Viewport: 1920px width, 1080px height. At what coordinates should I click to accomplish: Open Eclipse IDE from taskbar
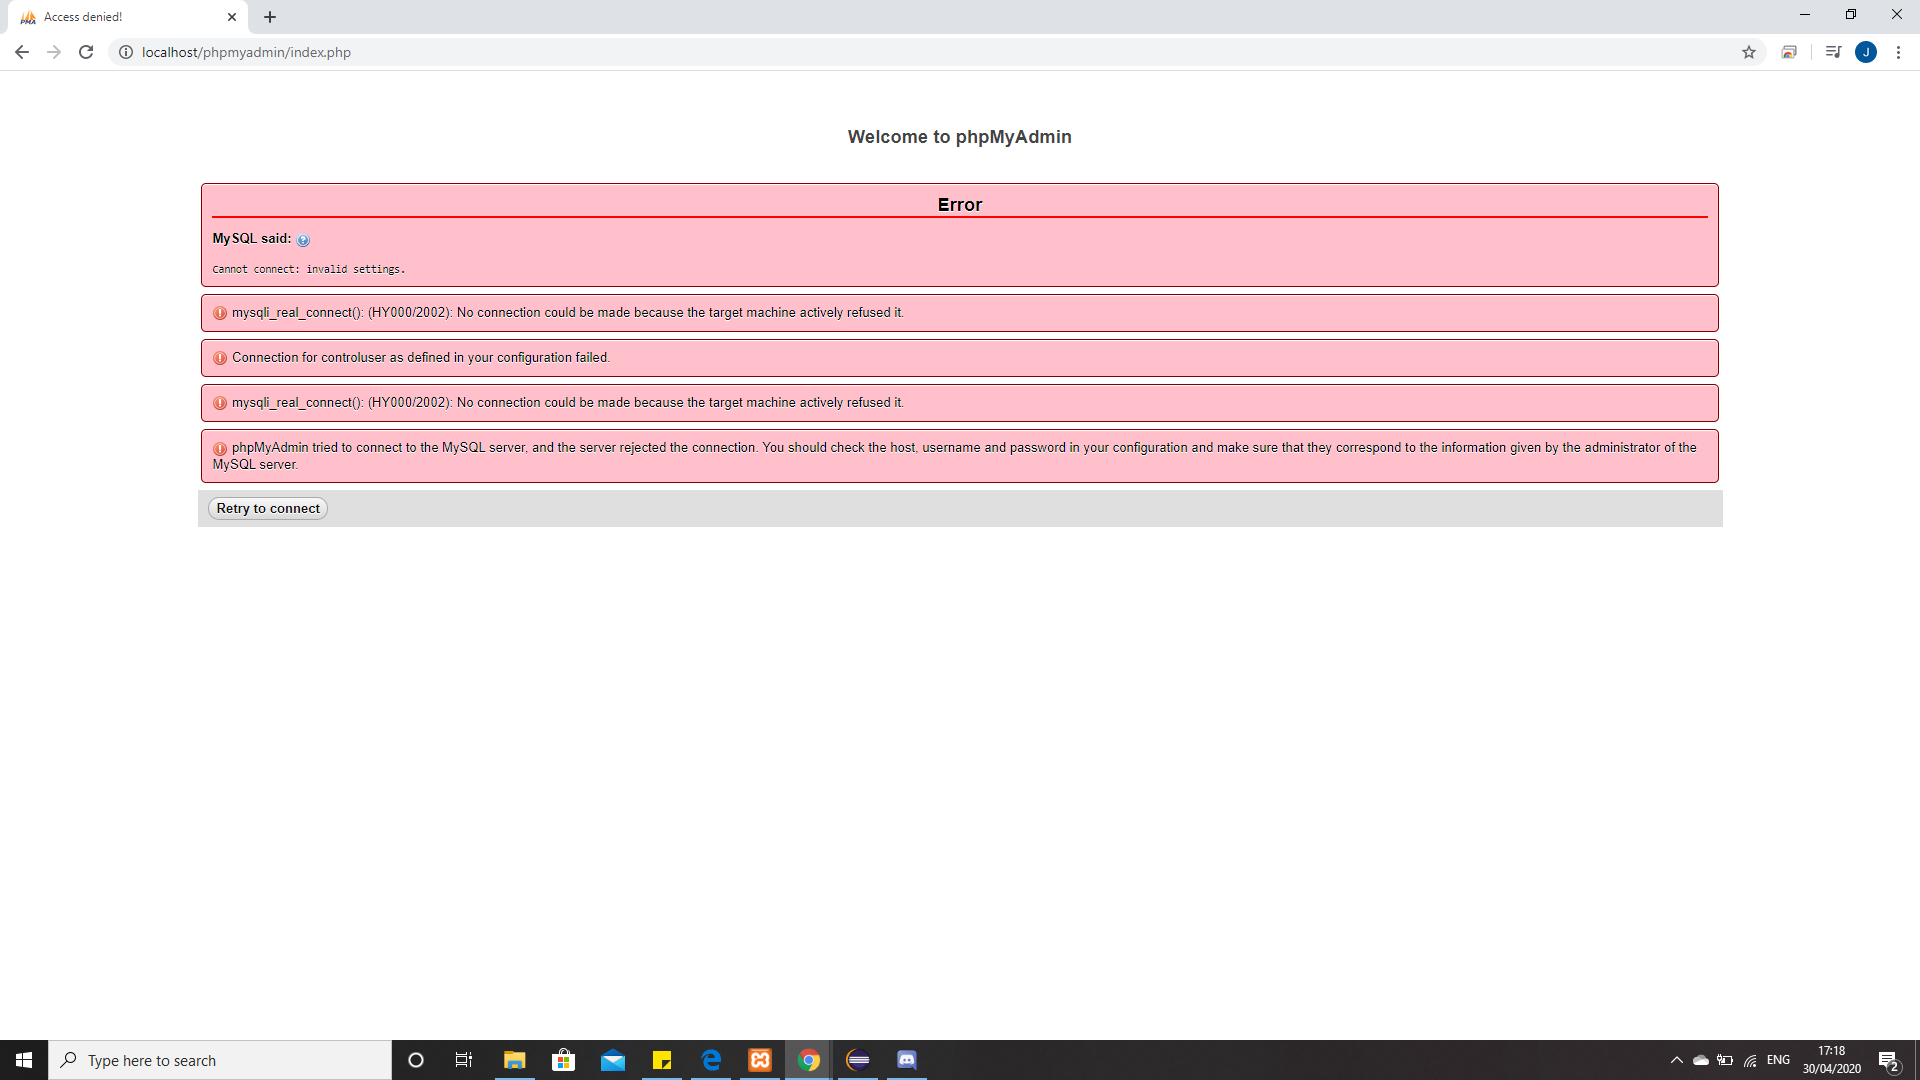point(858,1060)
